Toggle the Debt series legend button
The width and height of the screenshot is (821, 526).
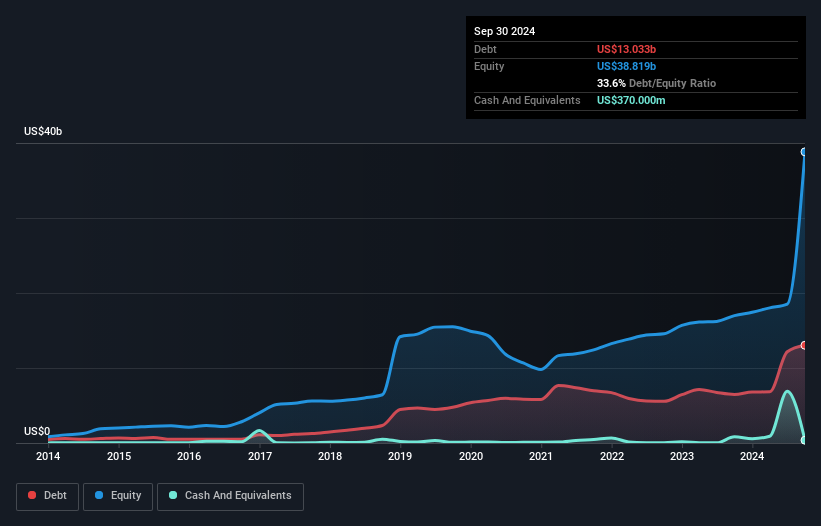(48, 496)
